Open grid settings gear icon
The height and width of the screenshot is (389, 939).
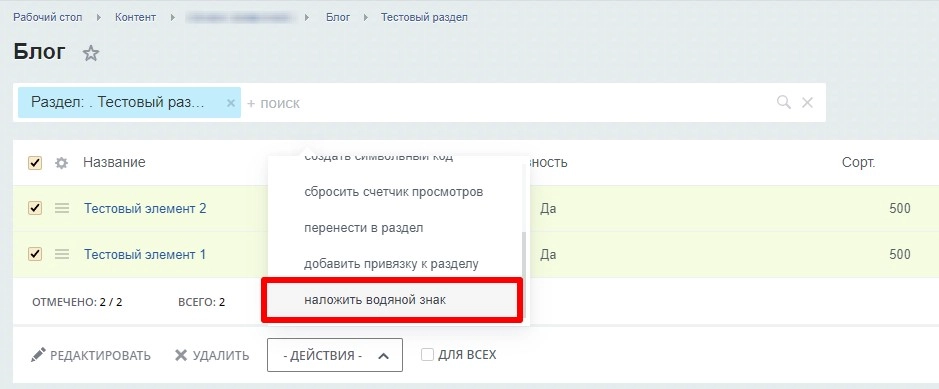point(61,163)
